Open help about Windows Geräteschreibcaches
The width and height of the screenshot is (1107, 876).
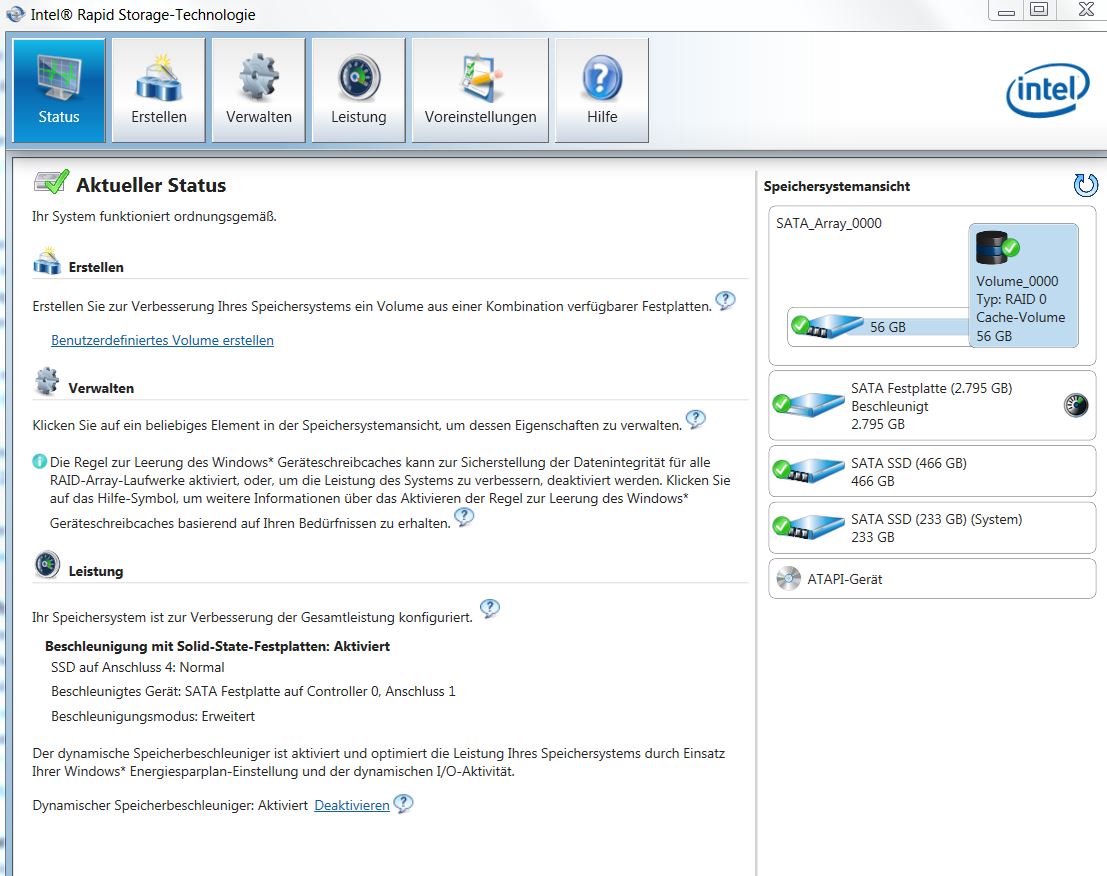click(x=464, y=517)
